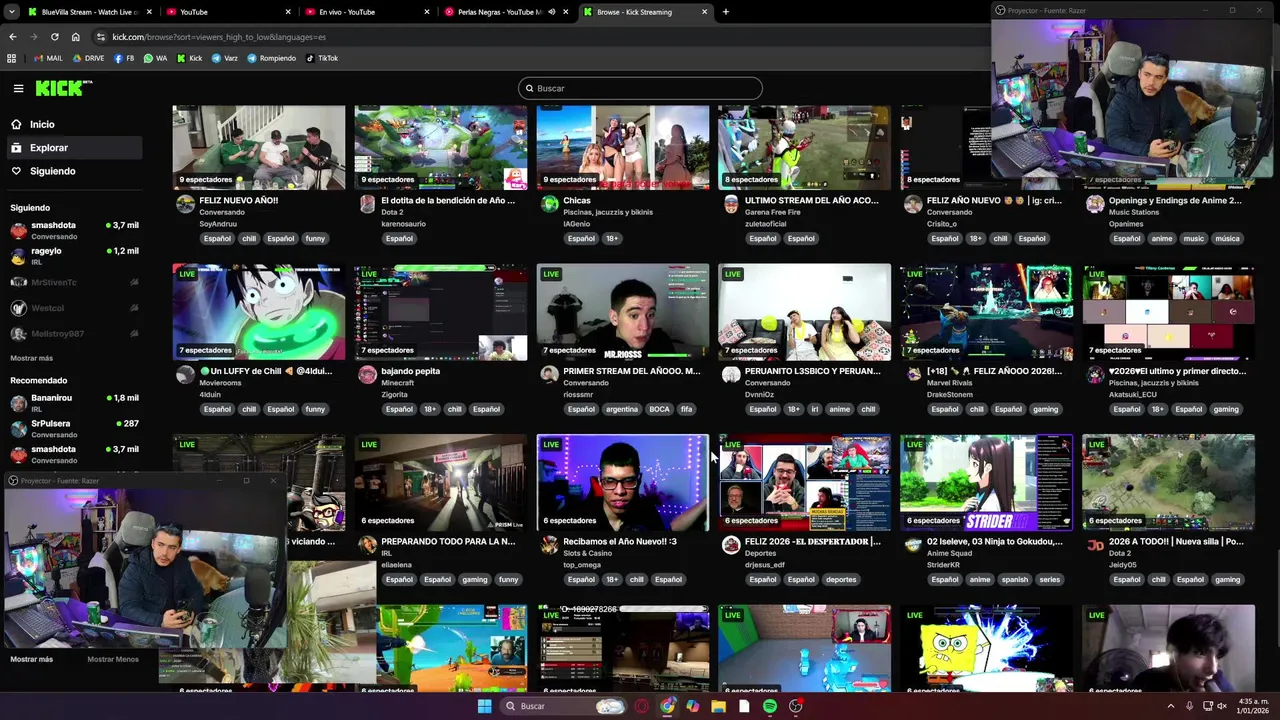Viewport: 1280px width, 720px height.
Task: Click the Kick logo
Action: pyautogui.click(x=63, y=88)
